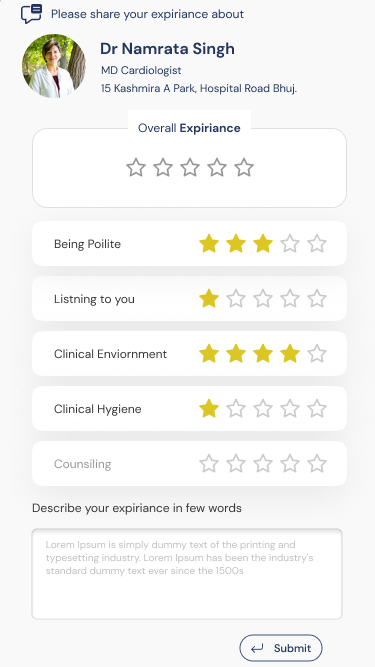Click the Dr Namrata Singh name heading
375x667 pixels.
tap(167, 48)
